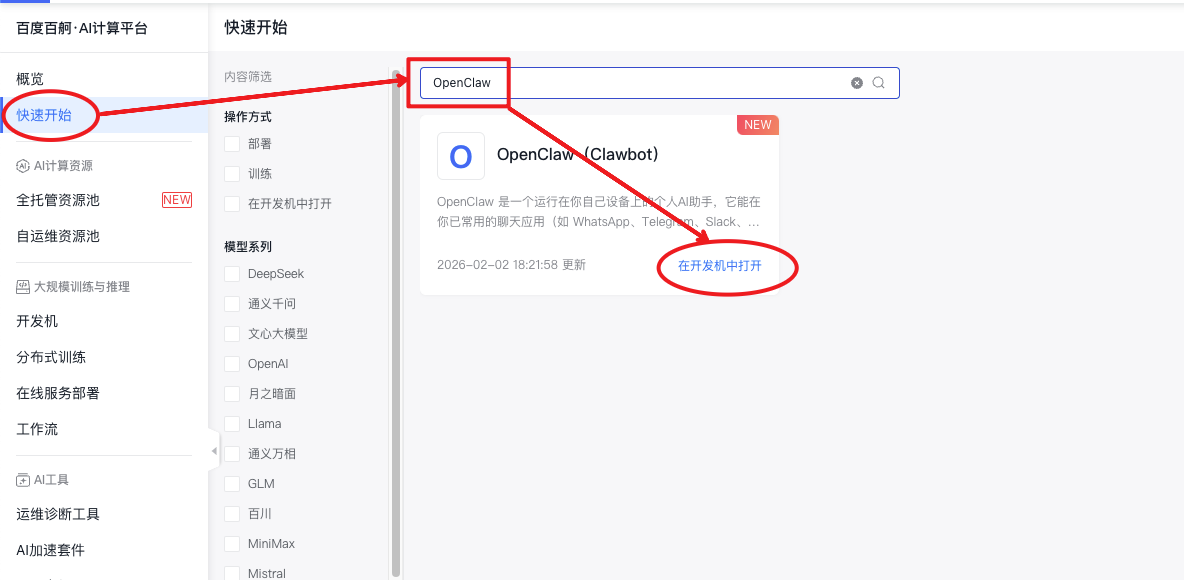Viewport: 1184px width, 580px height.
Task: Click the AI工具 section icon
Action: tap(23, 480)
